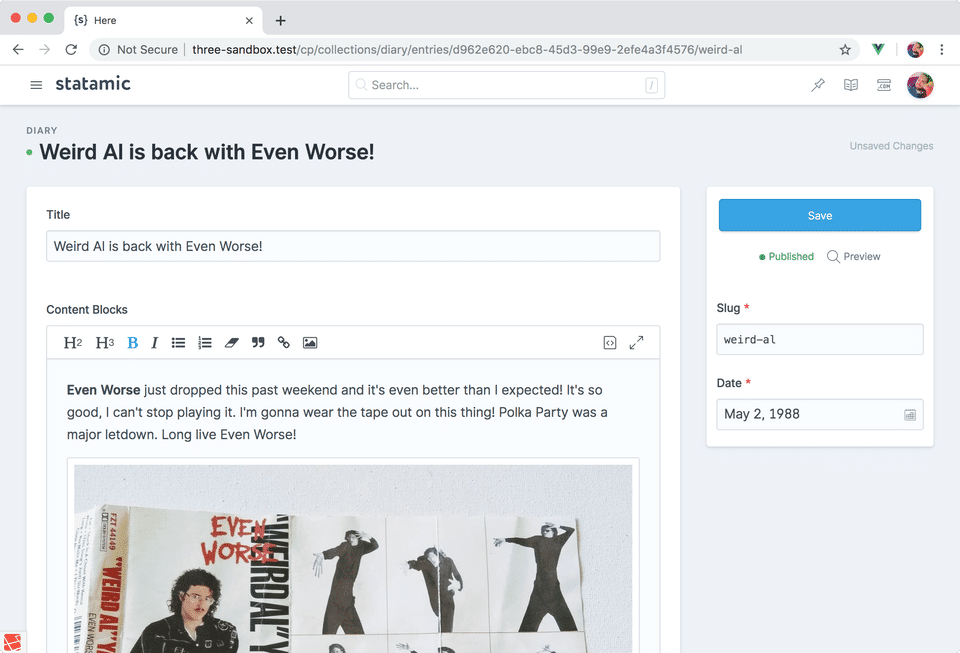Viewport: 960px width, 653px height.
Task: Open the date picker calendar icon
Action: tap(910, 415)
